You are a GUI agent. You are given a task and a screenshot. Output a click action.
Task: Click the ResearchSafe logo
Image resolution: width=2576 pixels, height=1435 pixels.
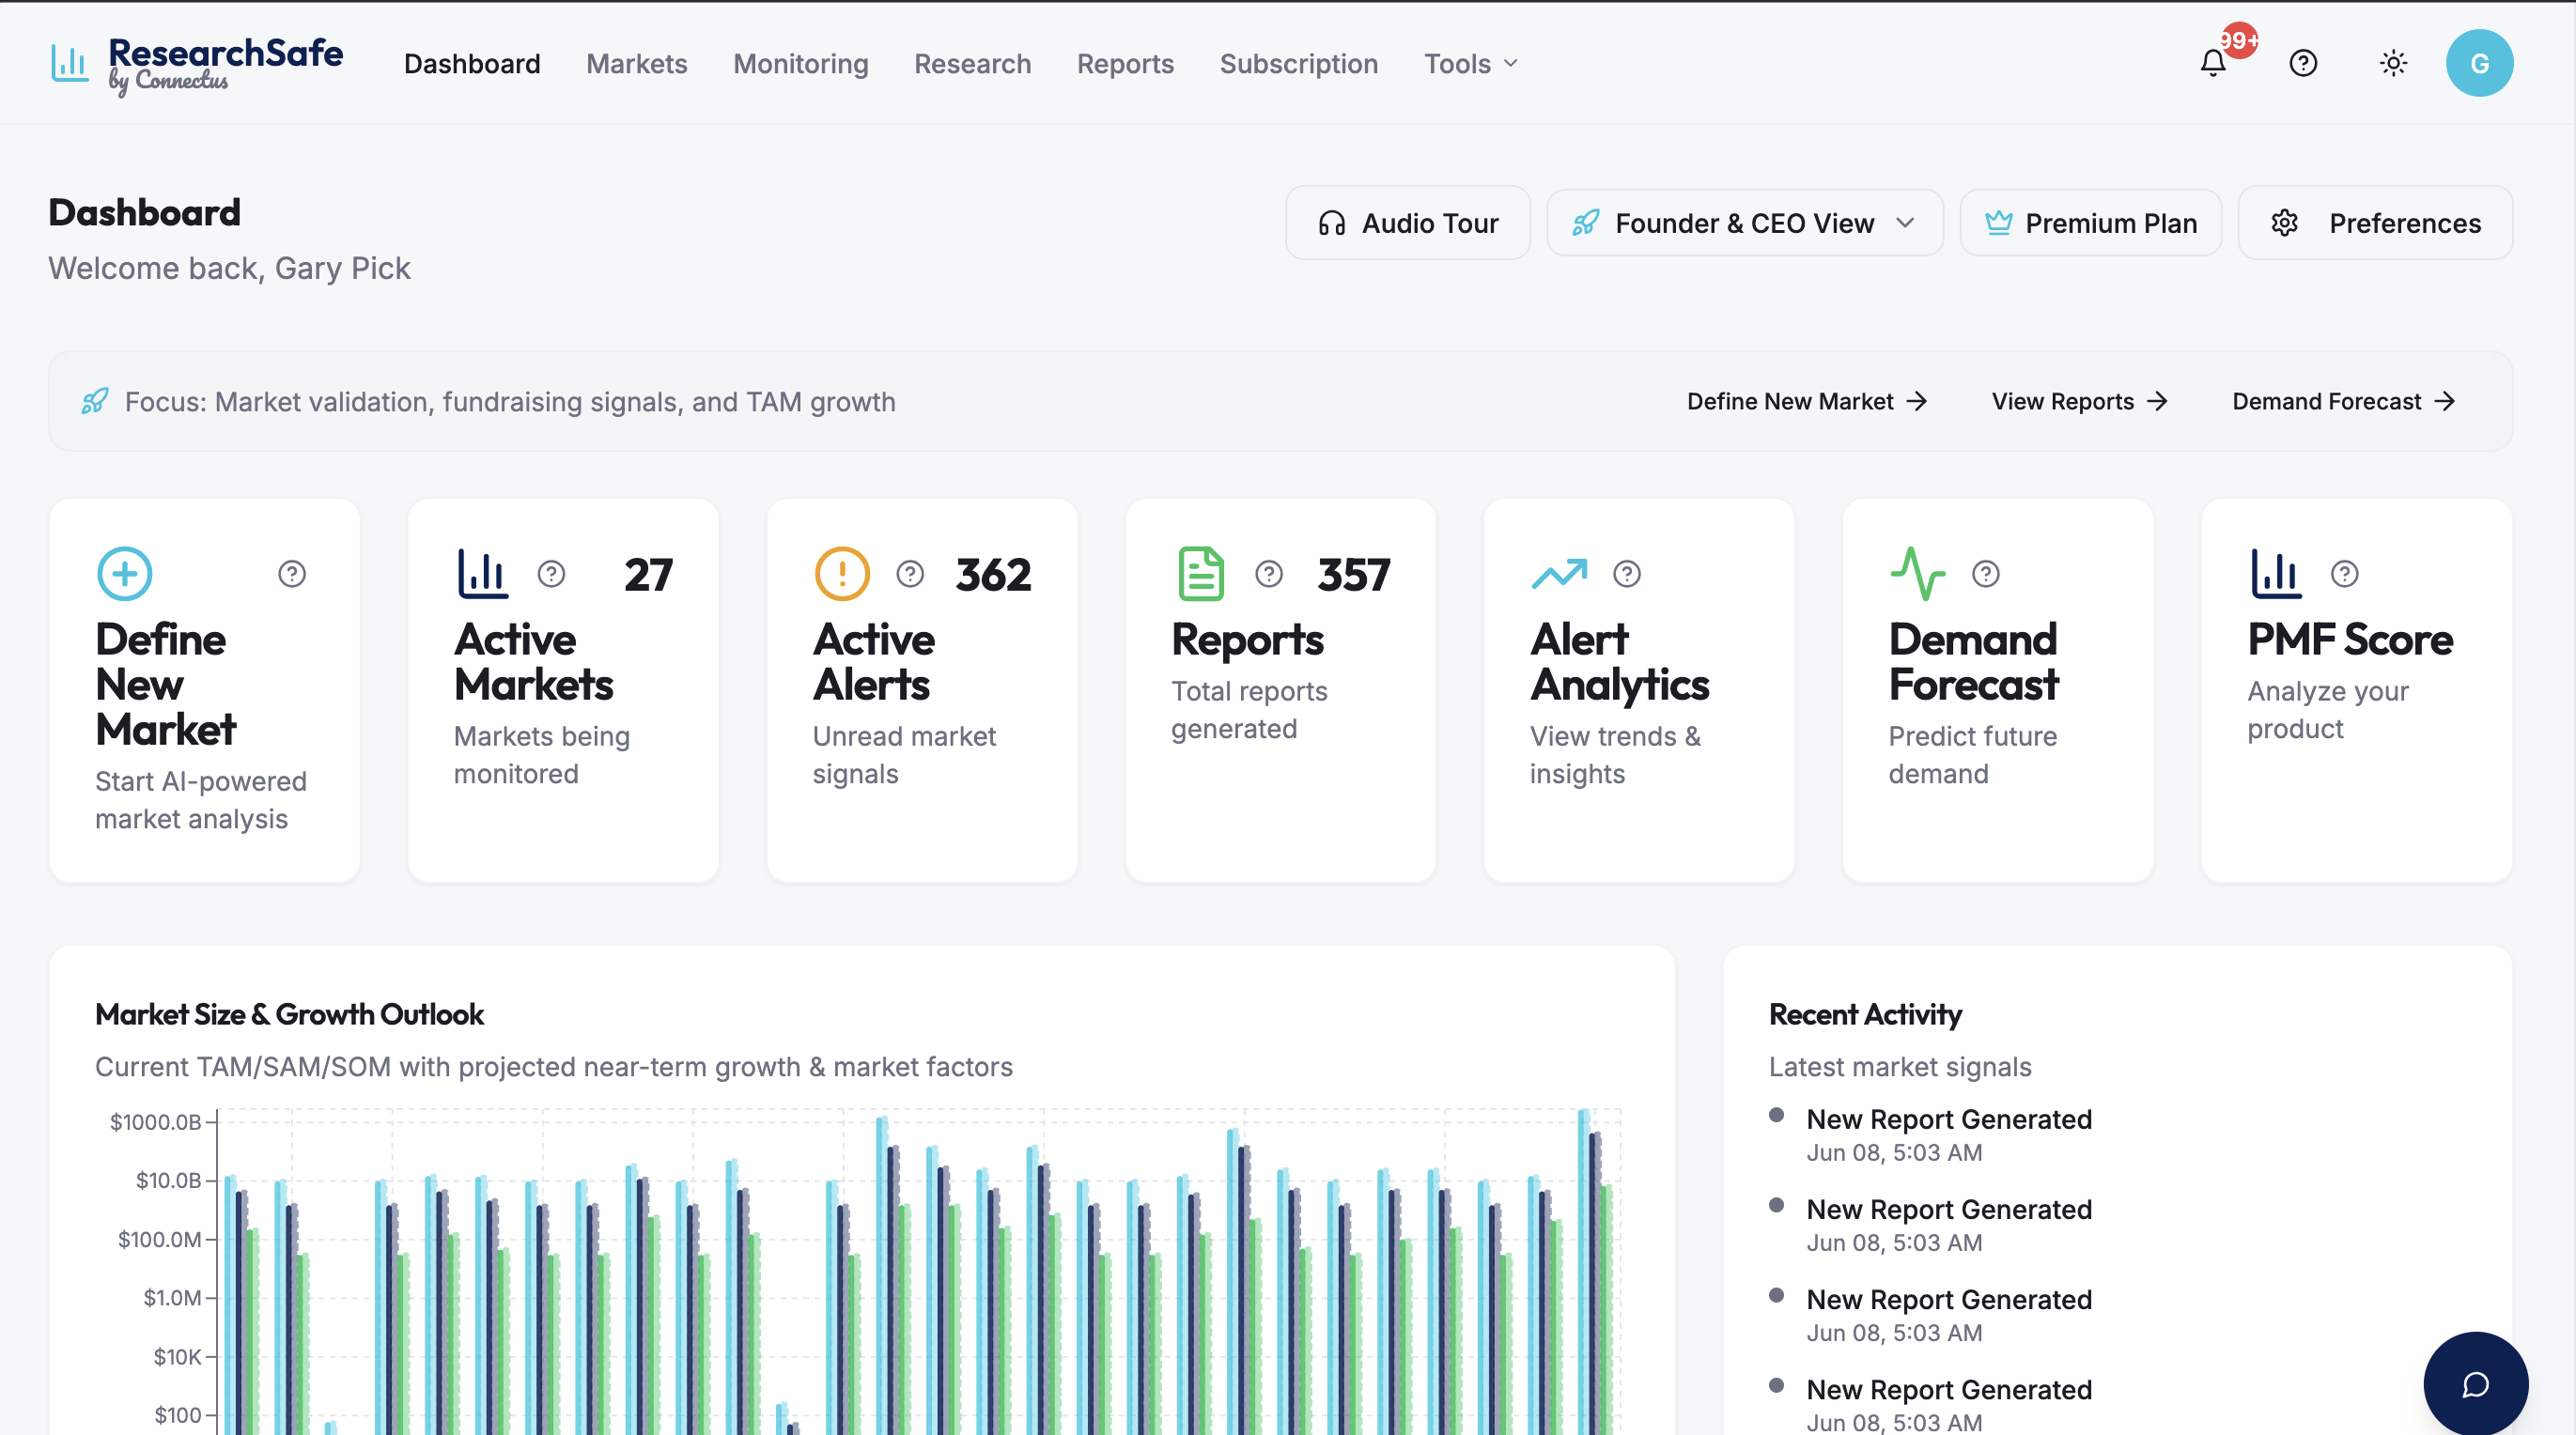coord(197,64)
